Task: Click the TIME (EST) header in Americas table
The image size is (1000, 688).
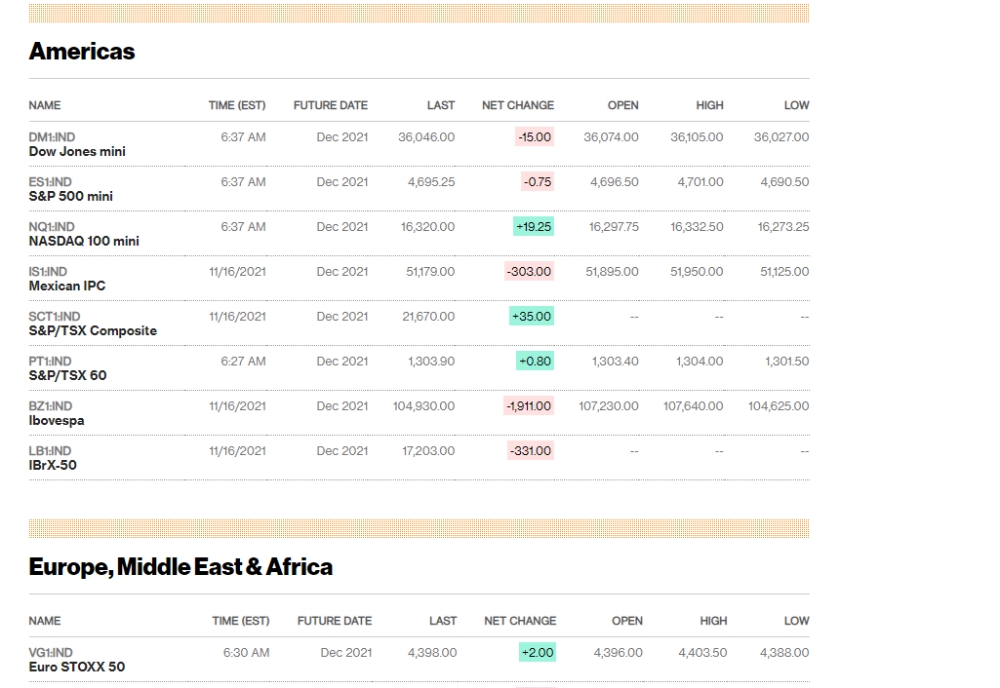Action: (x=237, y=105)
